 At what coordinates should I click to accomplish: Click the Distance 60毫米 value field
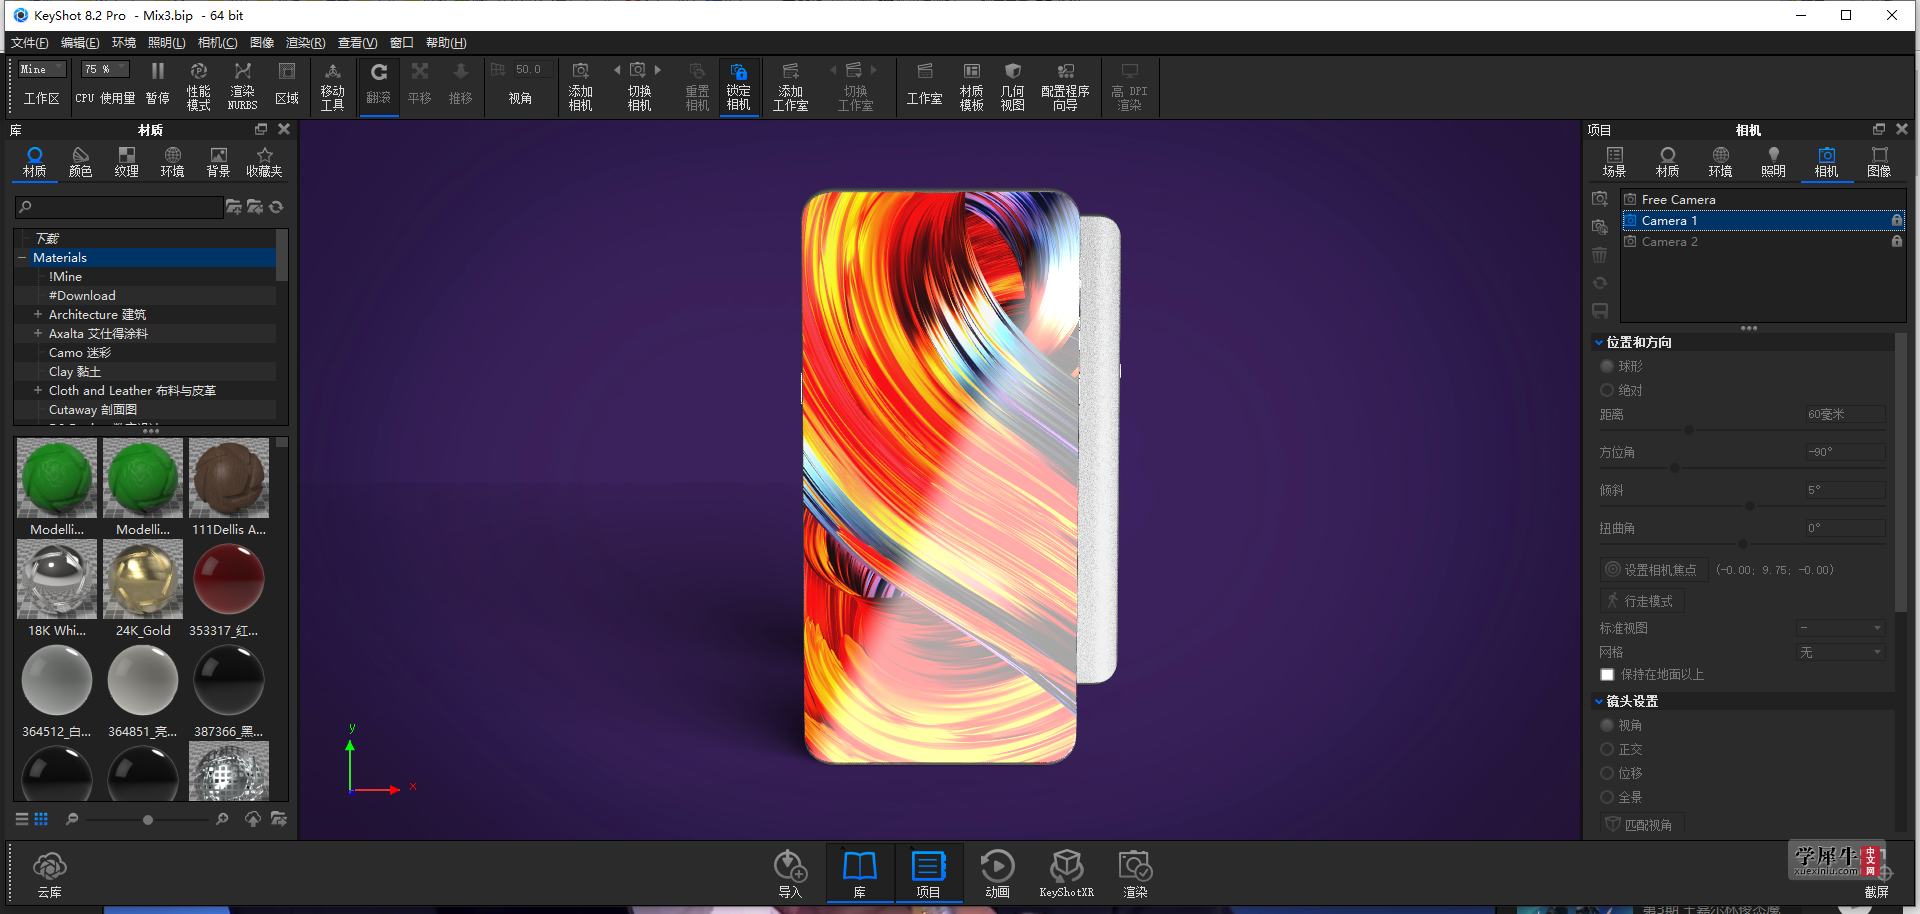pyautogui.click(x=1844, y=414)
